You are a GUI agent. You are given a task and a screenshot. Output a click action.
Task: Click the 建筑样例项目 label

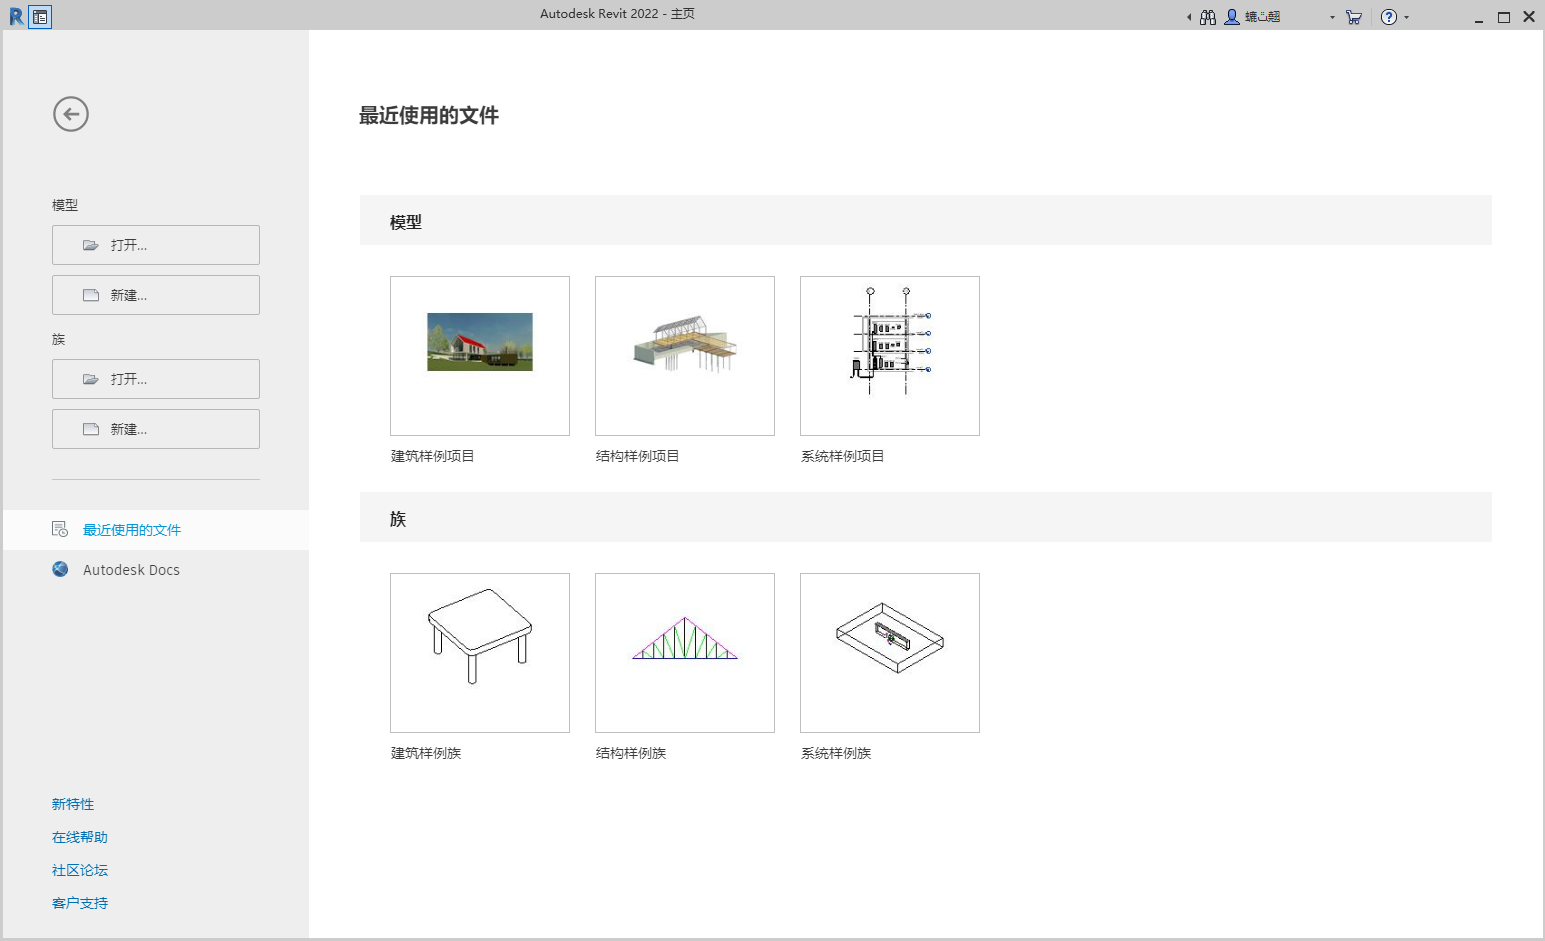[x=432, y=456]
